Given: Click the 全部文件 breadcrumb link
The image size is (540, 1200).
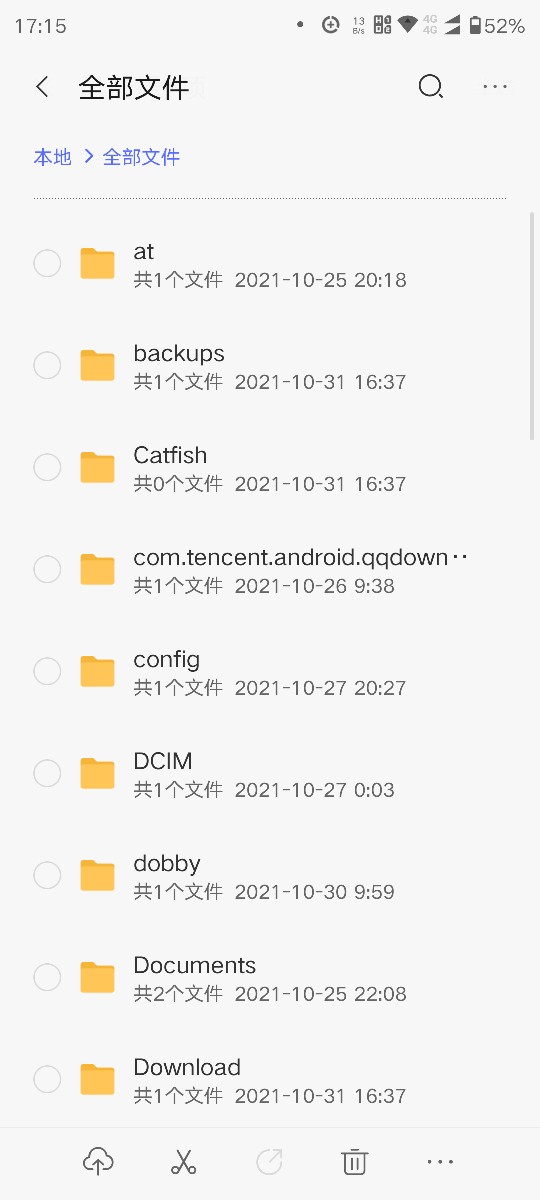Looking at the screenshot, I should [x=141, y=157].
